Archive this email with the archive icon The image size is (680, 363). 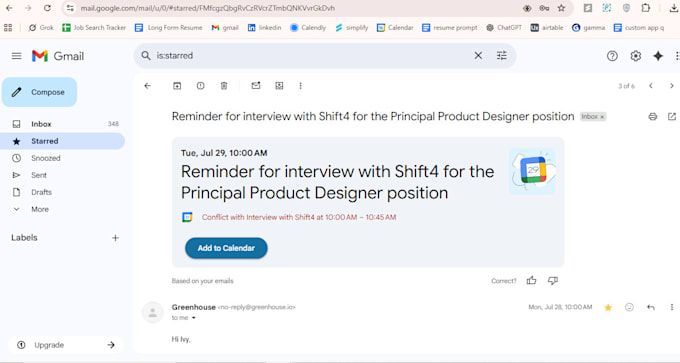(177, 86)
